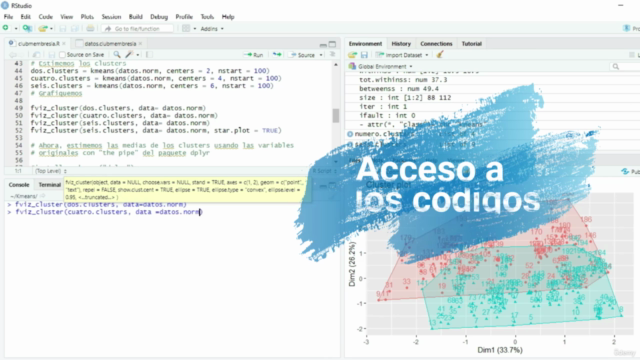Click code line 52 with star.plot = TRUE
The width and height of the screenshot is (640, 360).
(156, 130)
